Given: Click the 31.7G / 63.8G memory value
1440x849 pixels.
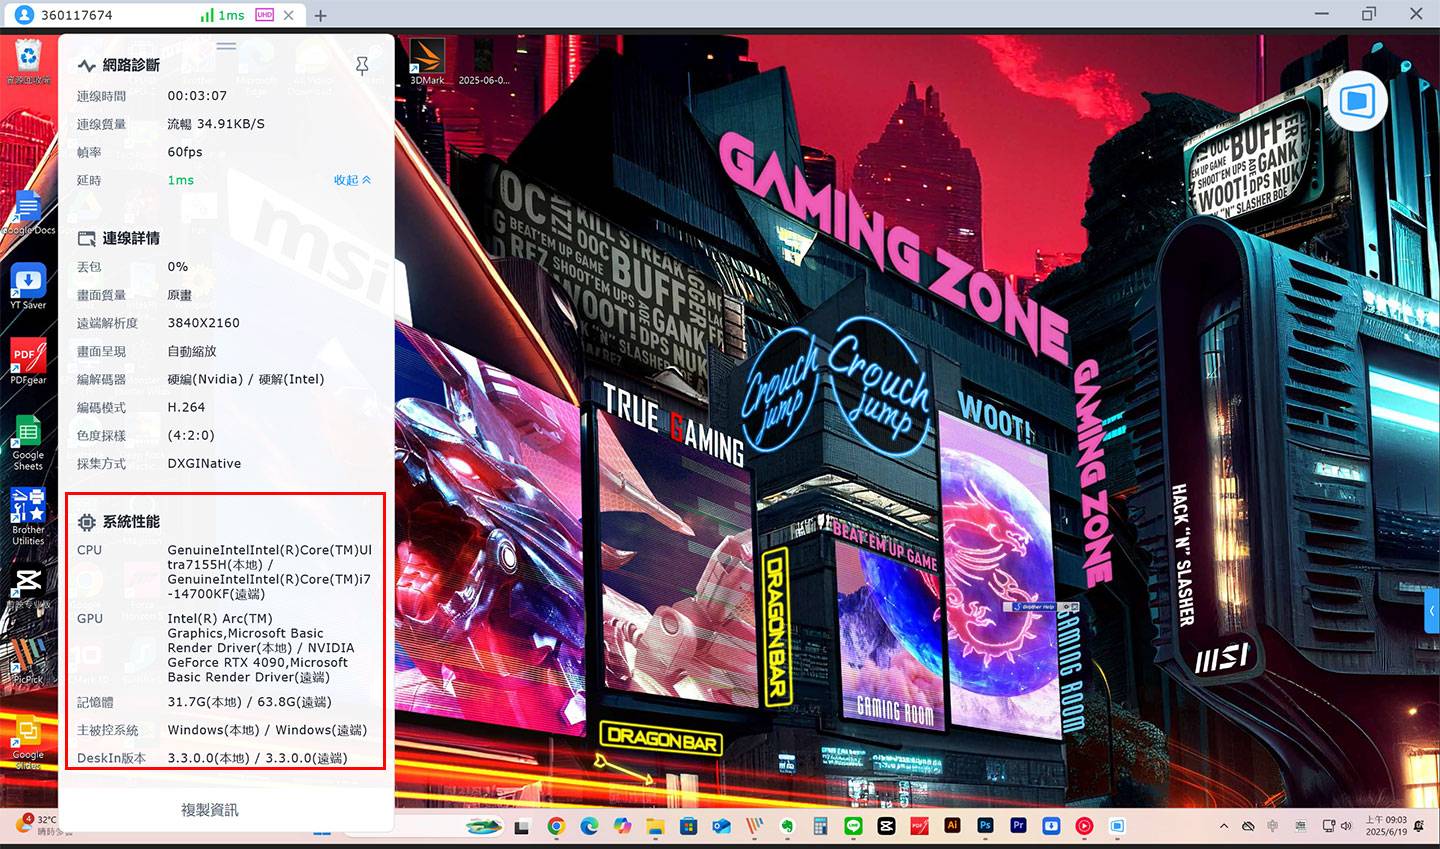Looking at the screenshot, I should point(249,702).
